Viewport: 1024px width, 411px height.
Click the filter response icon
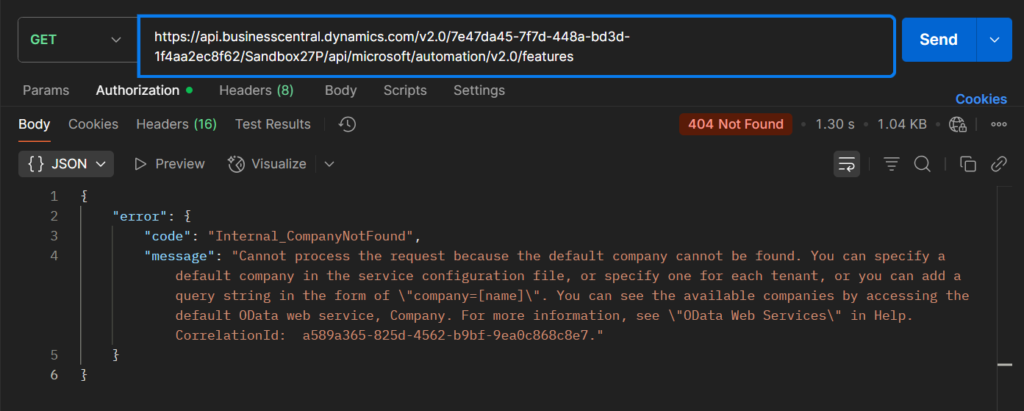[x=891, y=163]
